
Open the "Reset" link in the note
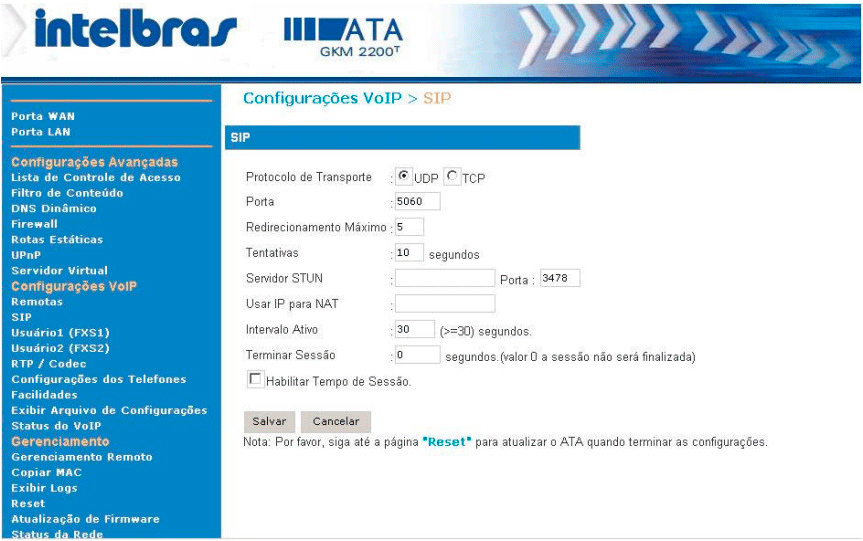(447, 442)
